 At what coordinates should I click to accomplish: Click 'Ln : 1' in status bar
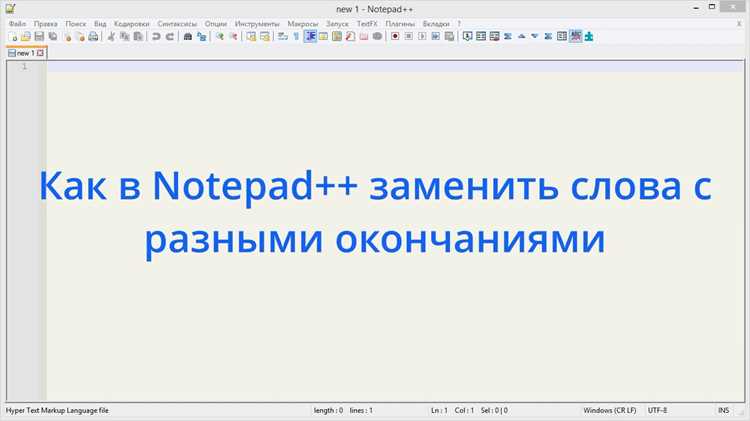(x=439, y=410)
